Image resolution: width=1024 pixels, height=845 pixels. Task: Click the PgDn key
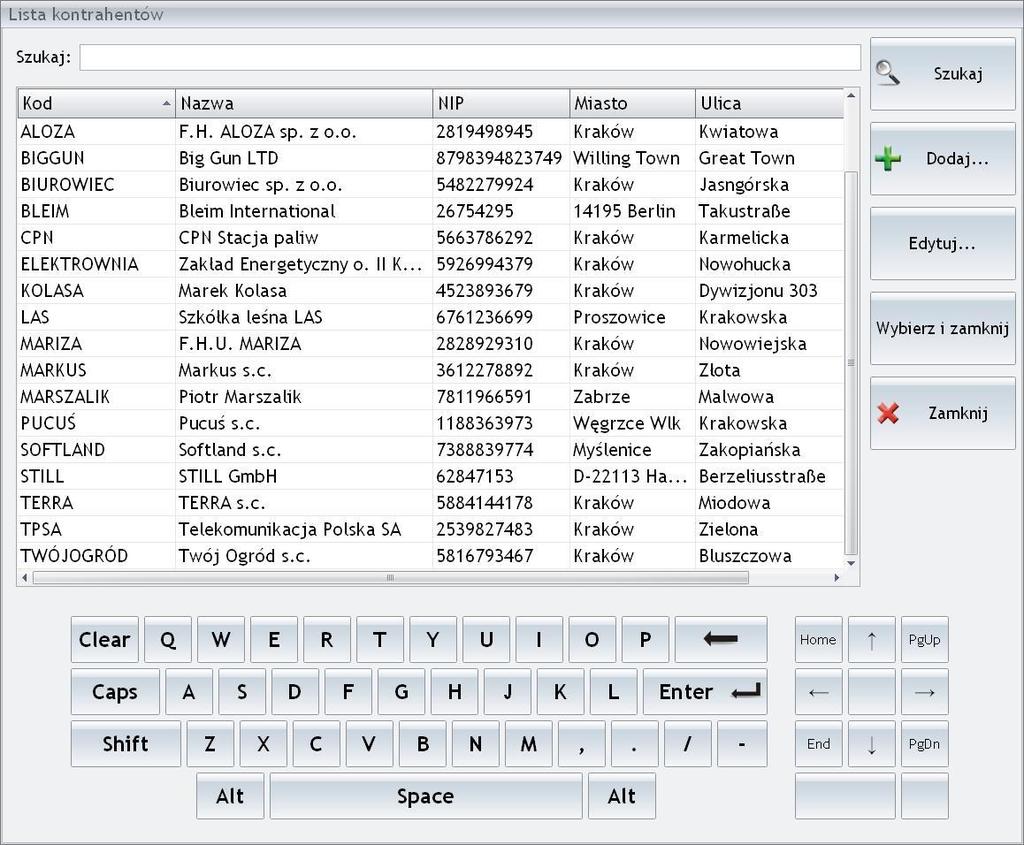[924, 744]
